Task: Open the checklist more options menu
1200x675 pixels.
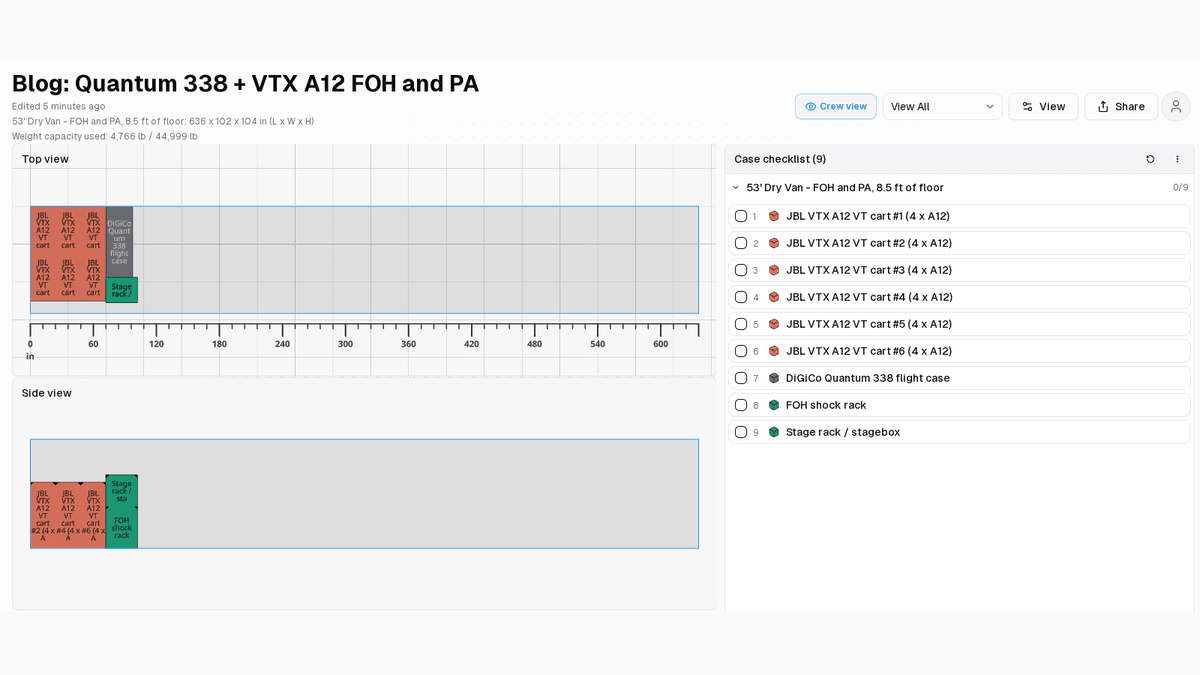Action: [1177, 159]
